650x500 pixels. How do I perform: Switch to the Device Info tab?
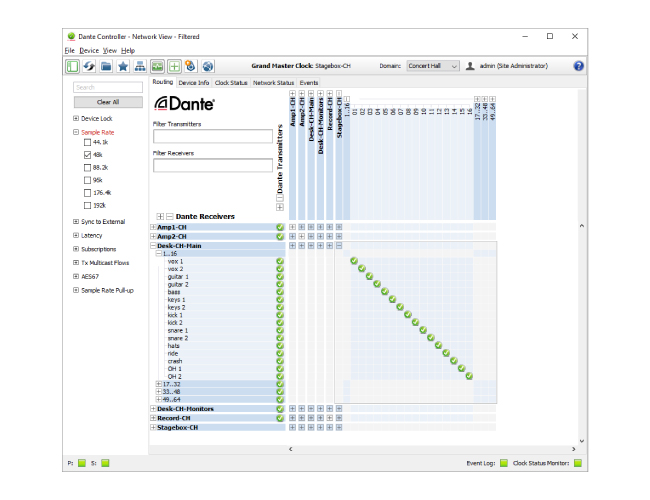click(x=194, y=83)
